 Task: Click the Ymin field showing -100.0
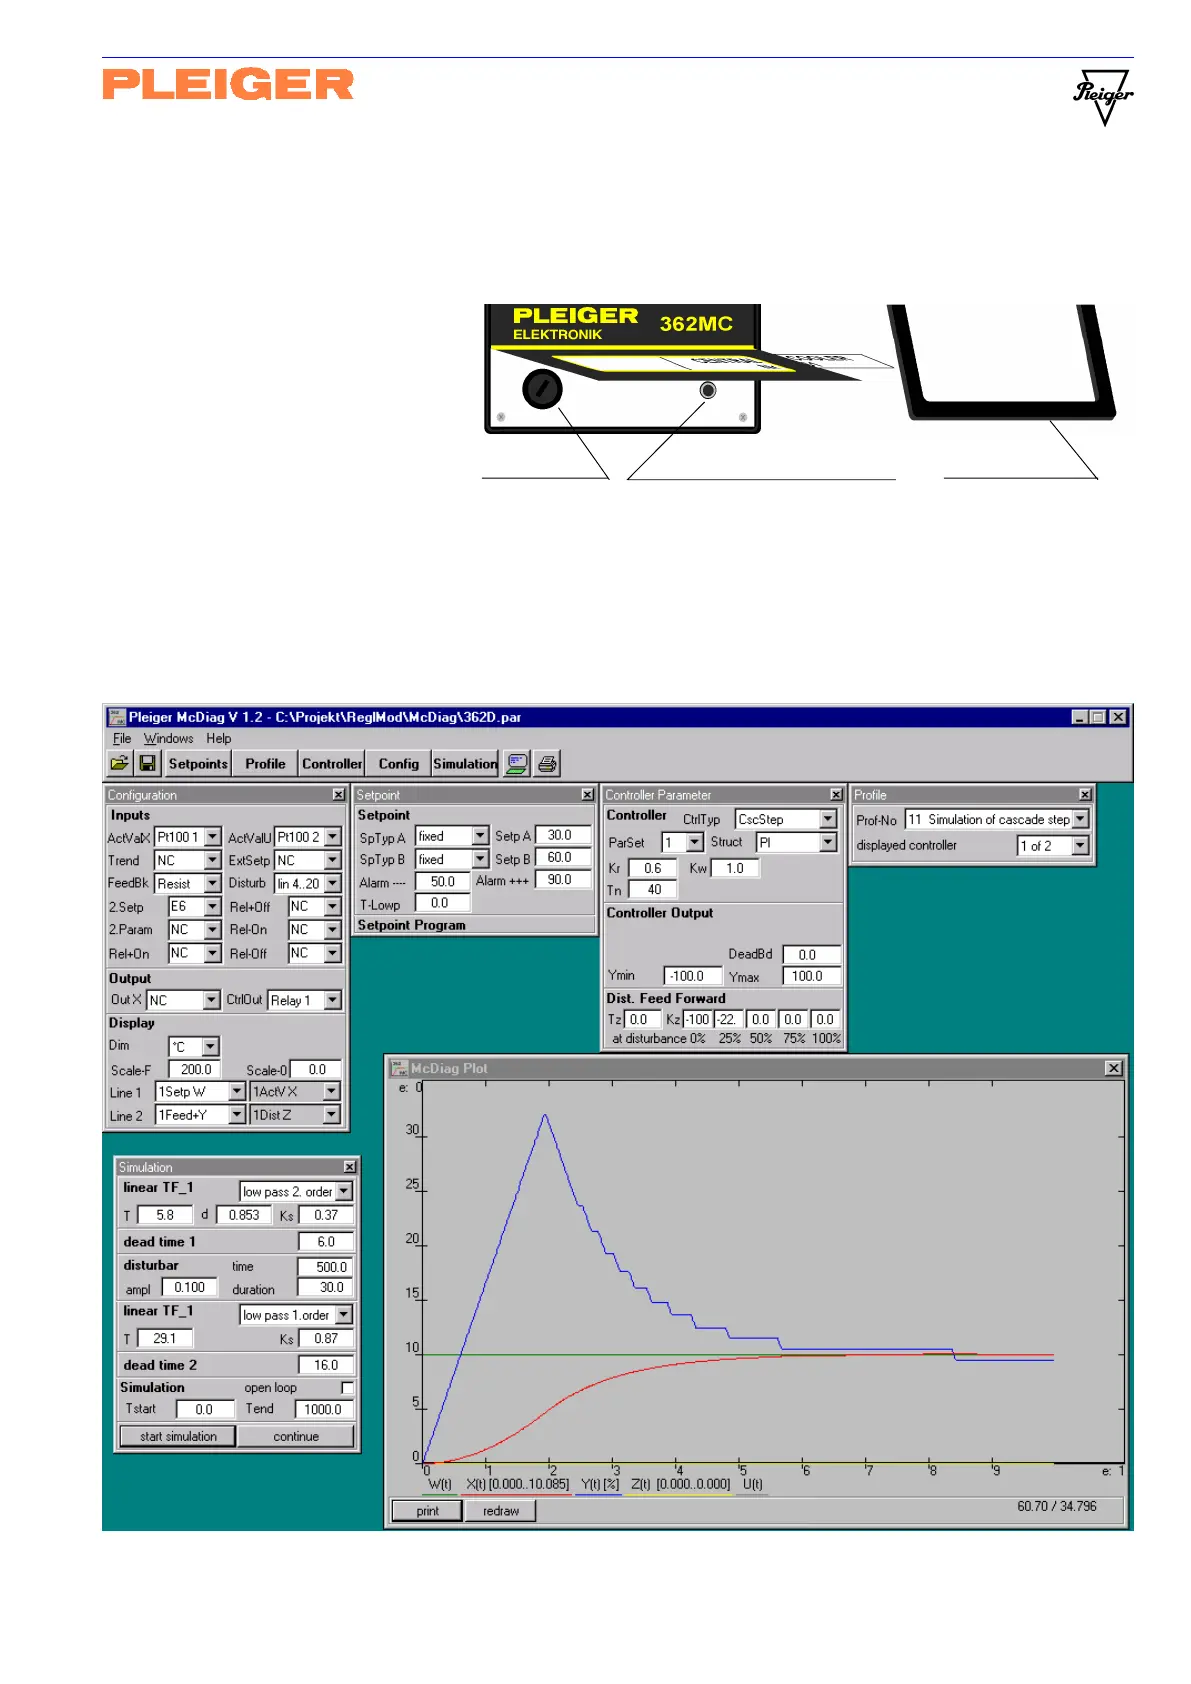[x=692, y=975]
